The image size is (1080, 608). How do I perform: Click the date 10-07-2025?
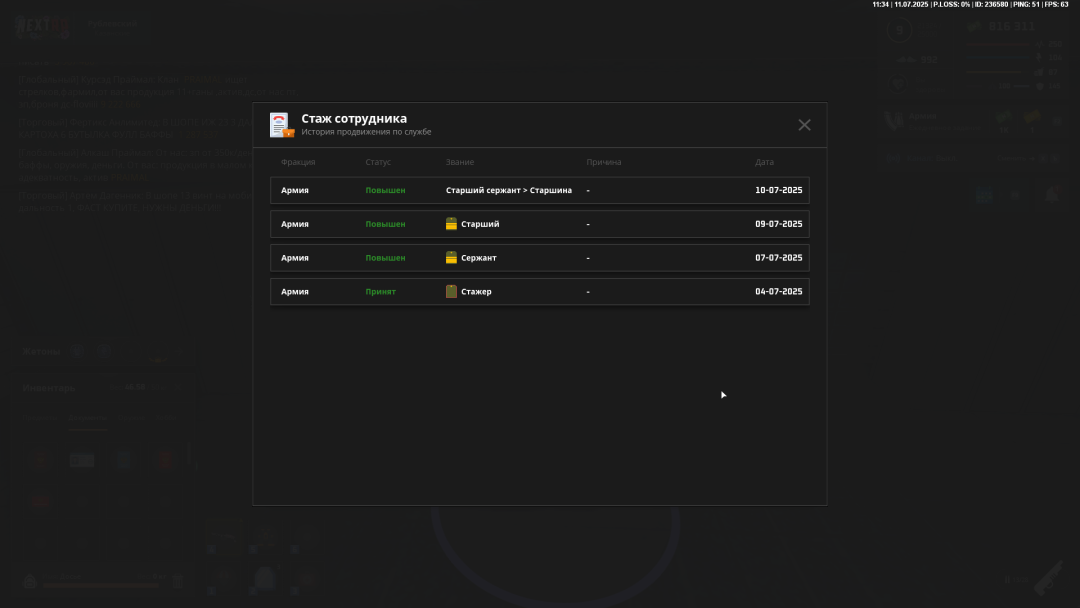tap(778, 190)
